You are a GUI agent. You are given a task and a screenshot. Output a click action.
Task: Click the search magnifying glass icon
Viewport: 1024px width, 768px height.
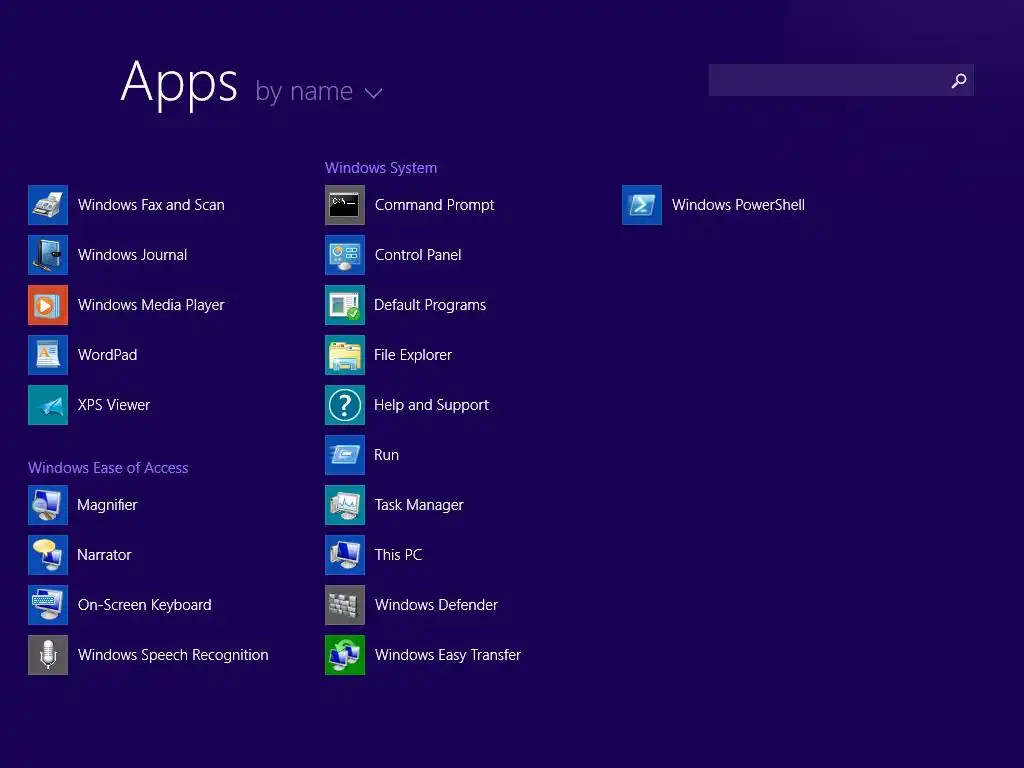click(x=959, y=80)
